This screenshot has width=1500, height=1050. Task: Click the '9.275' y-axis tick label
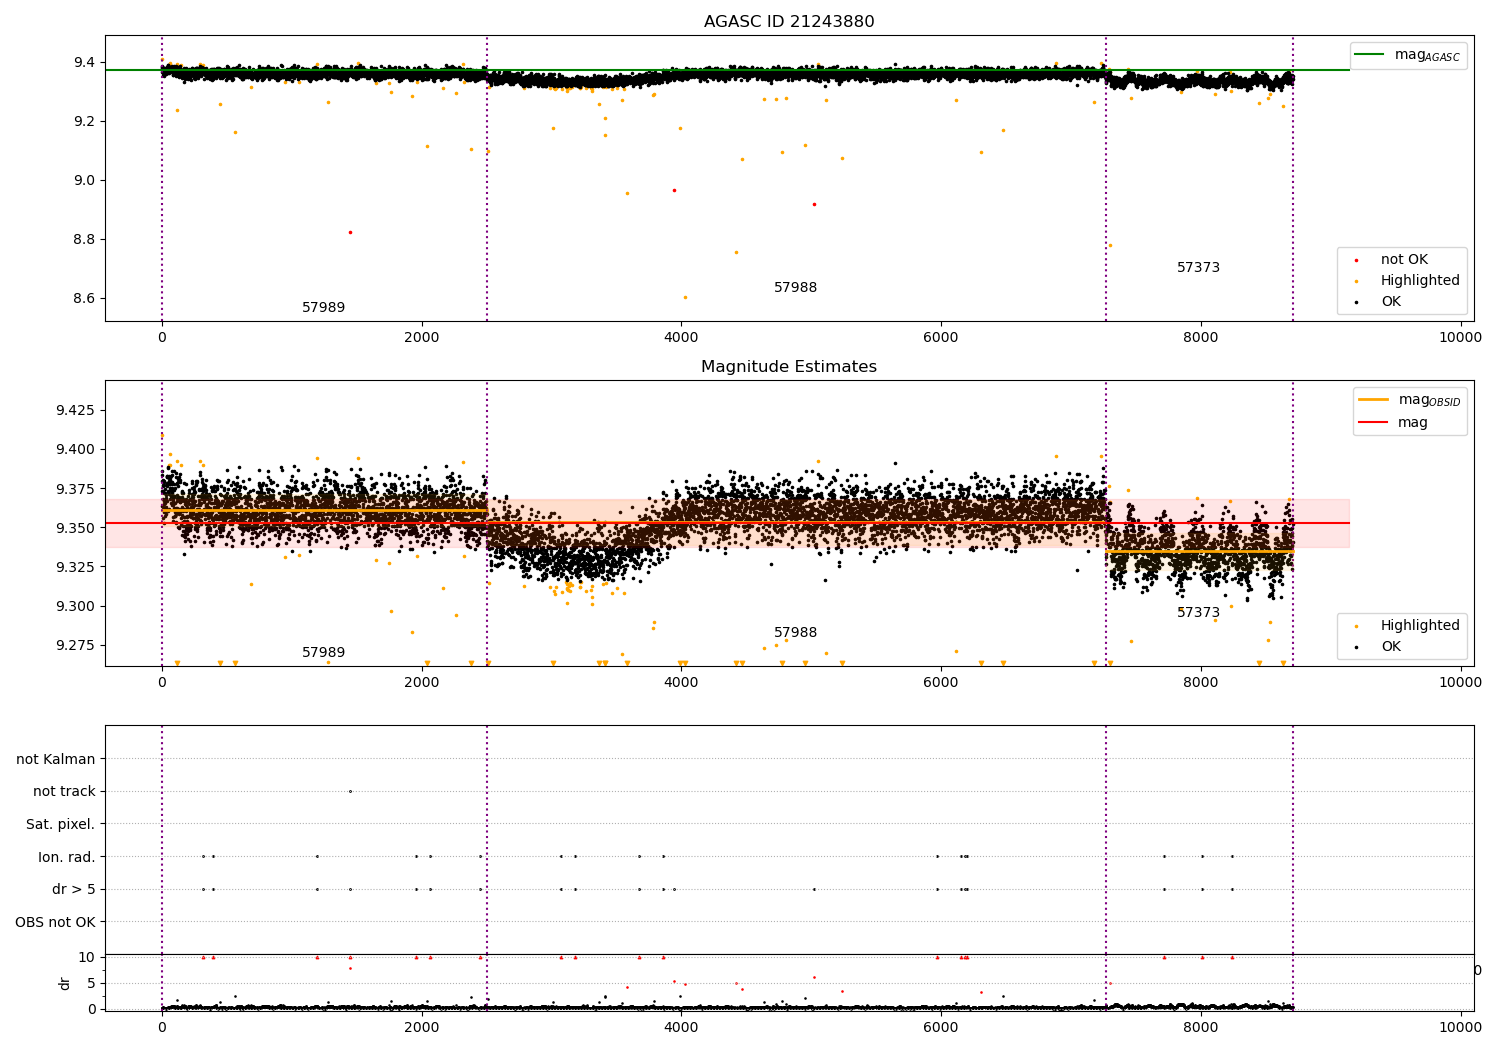(x=76, y=645)
